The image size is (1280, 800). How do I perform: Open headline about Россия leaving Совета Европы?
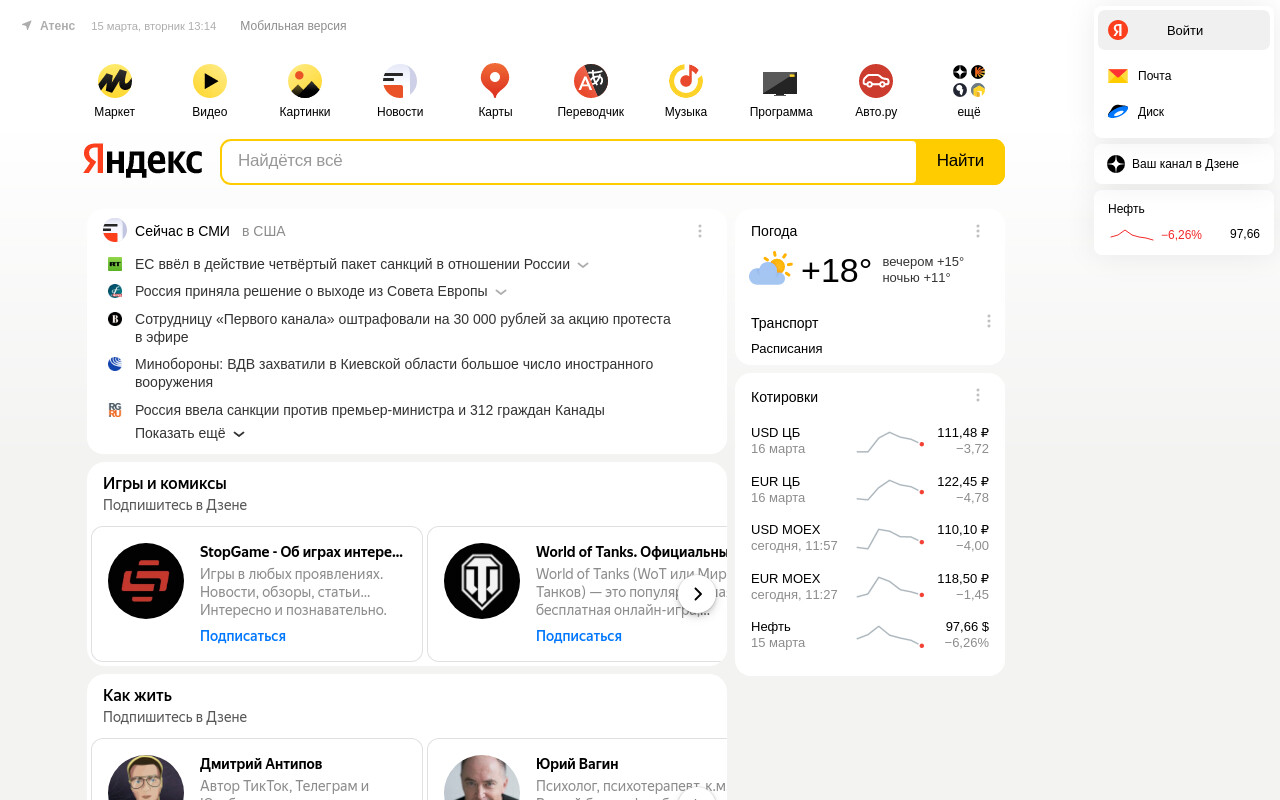coord(311,291)
